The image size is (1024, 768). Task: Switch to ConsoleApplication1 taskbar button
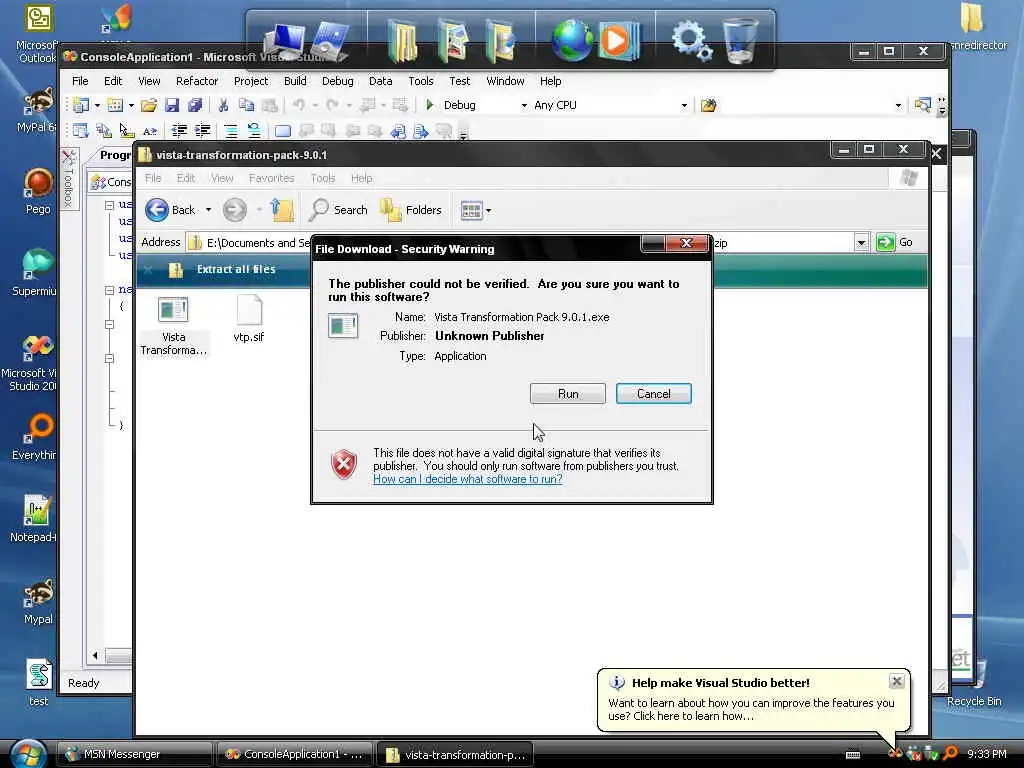pyautogui.click(x=295, y=754)
